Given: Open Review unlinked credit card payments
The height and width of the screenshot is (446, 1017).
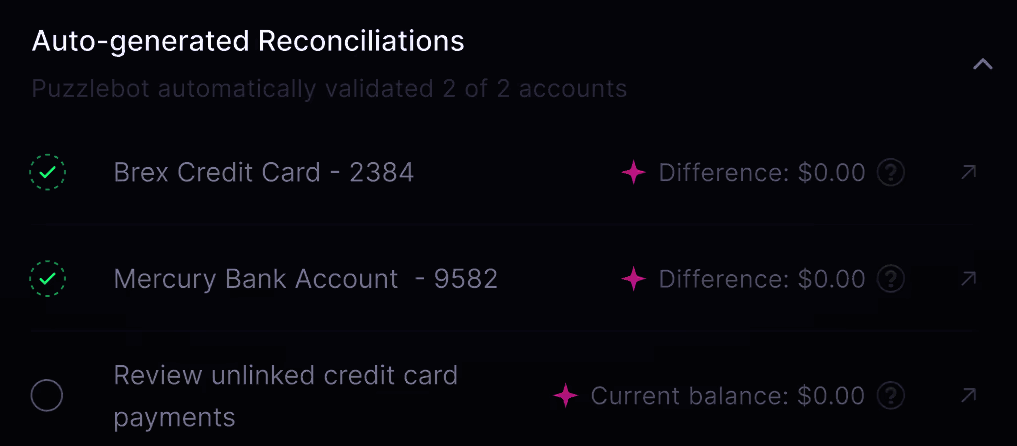Looking at the screenshot, I should pyautogui.click(x=285, y=396).
